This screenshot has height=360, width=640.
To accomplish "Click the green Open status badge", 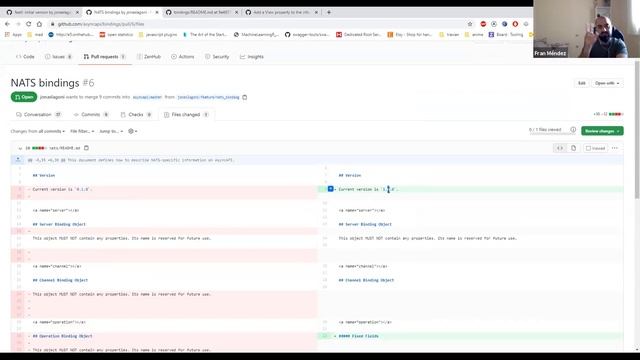I will coord(24,97).
